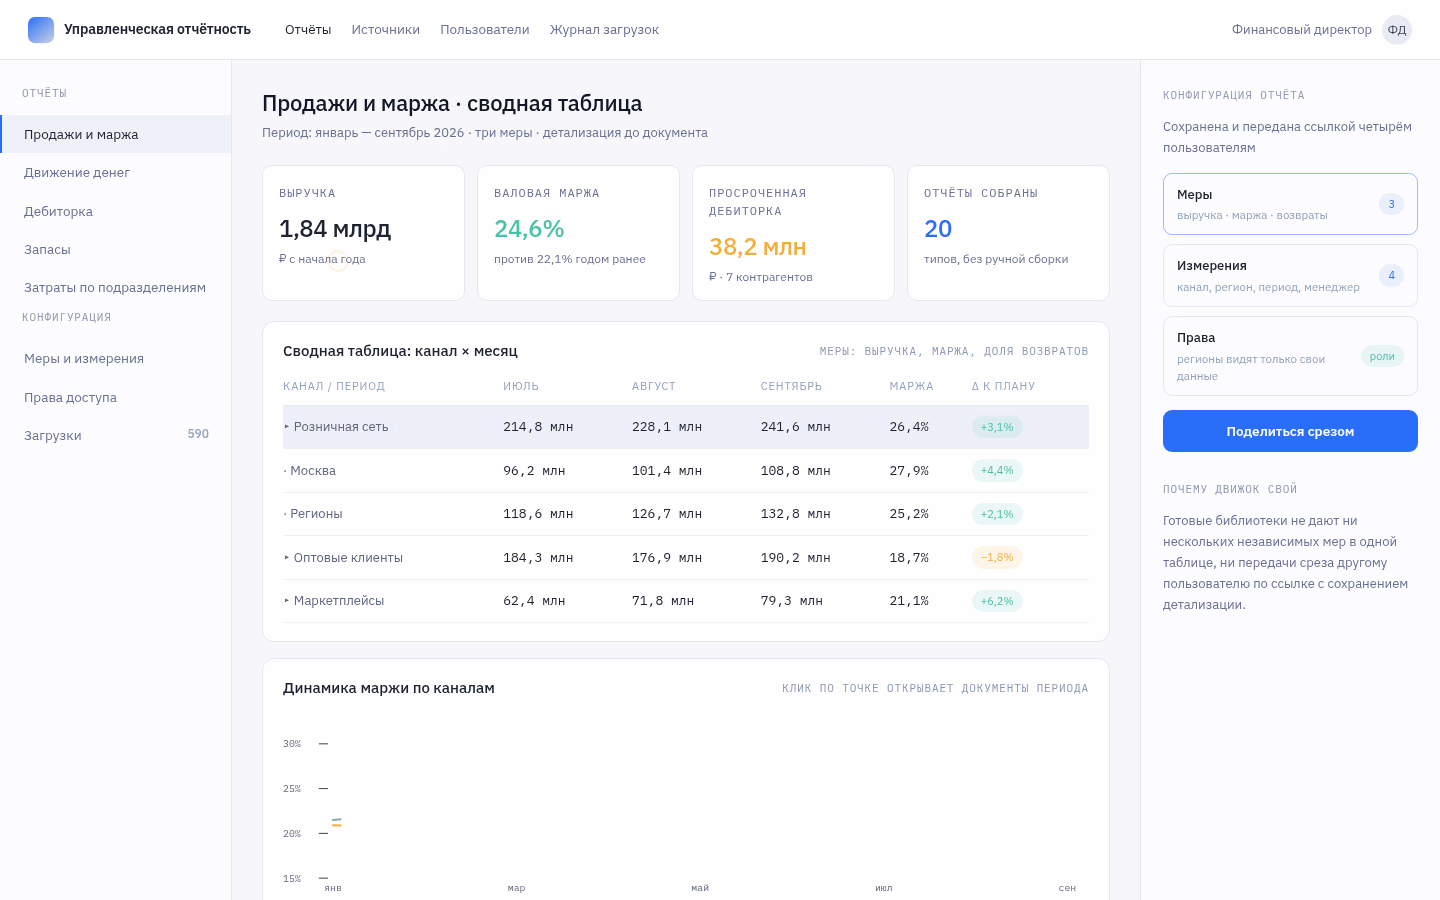Click the margin chart data point near янв
Viewport: 1440px width, 900px height.
[x=337, y=822]
